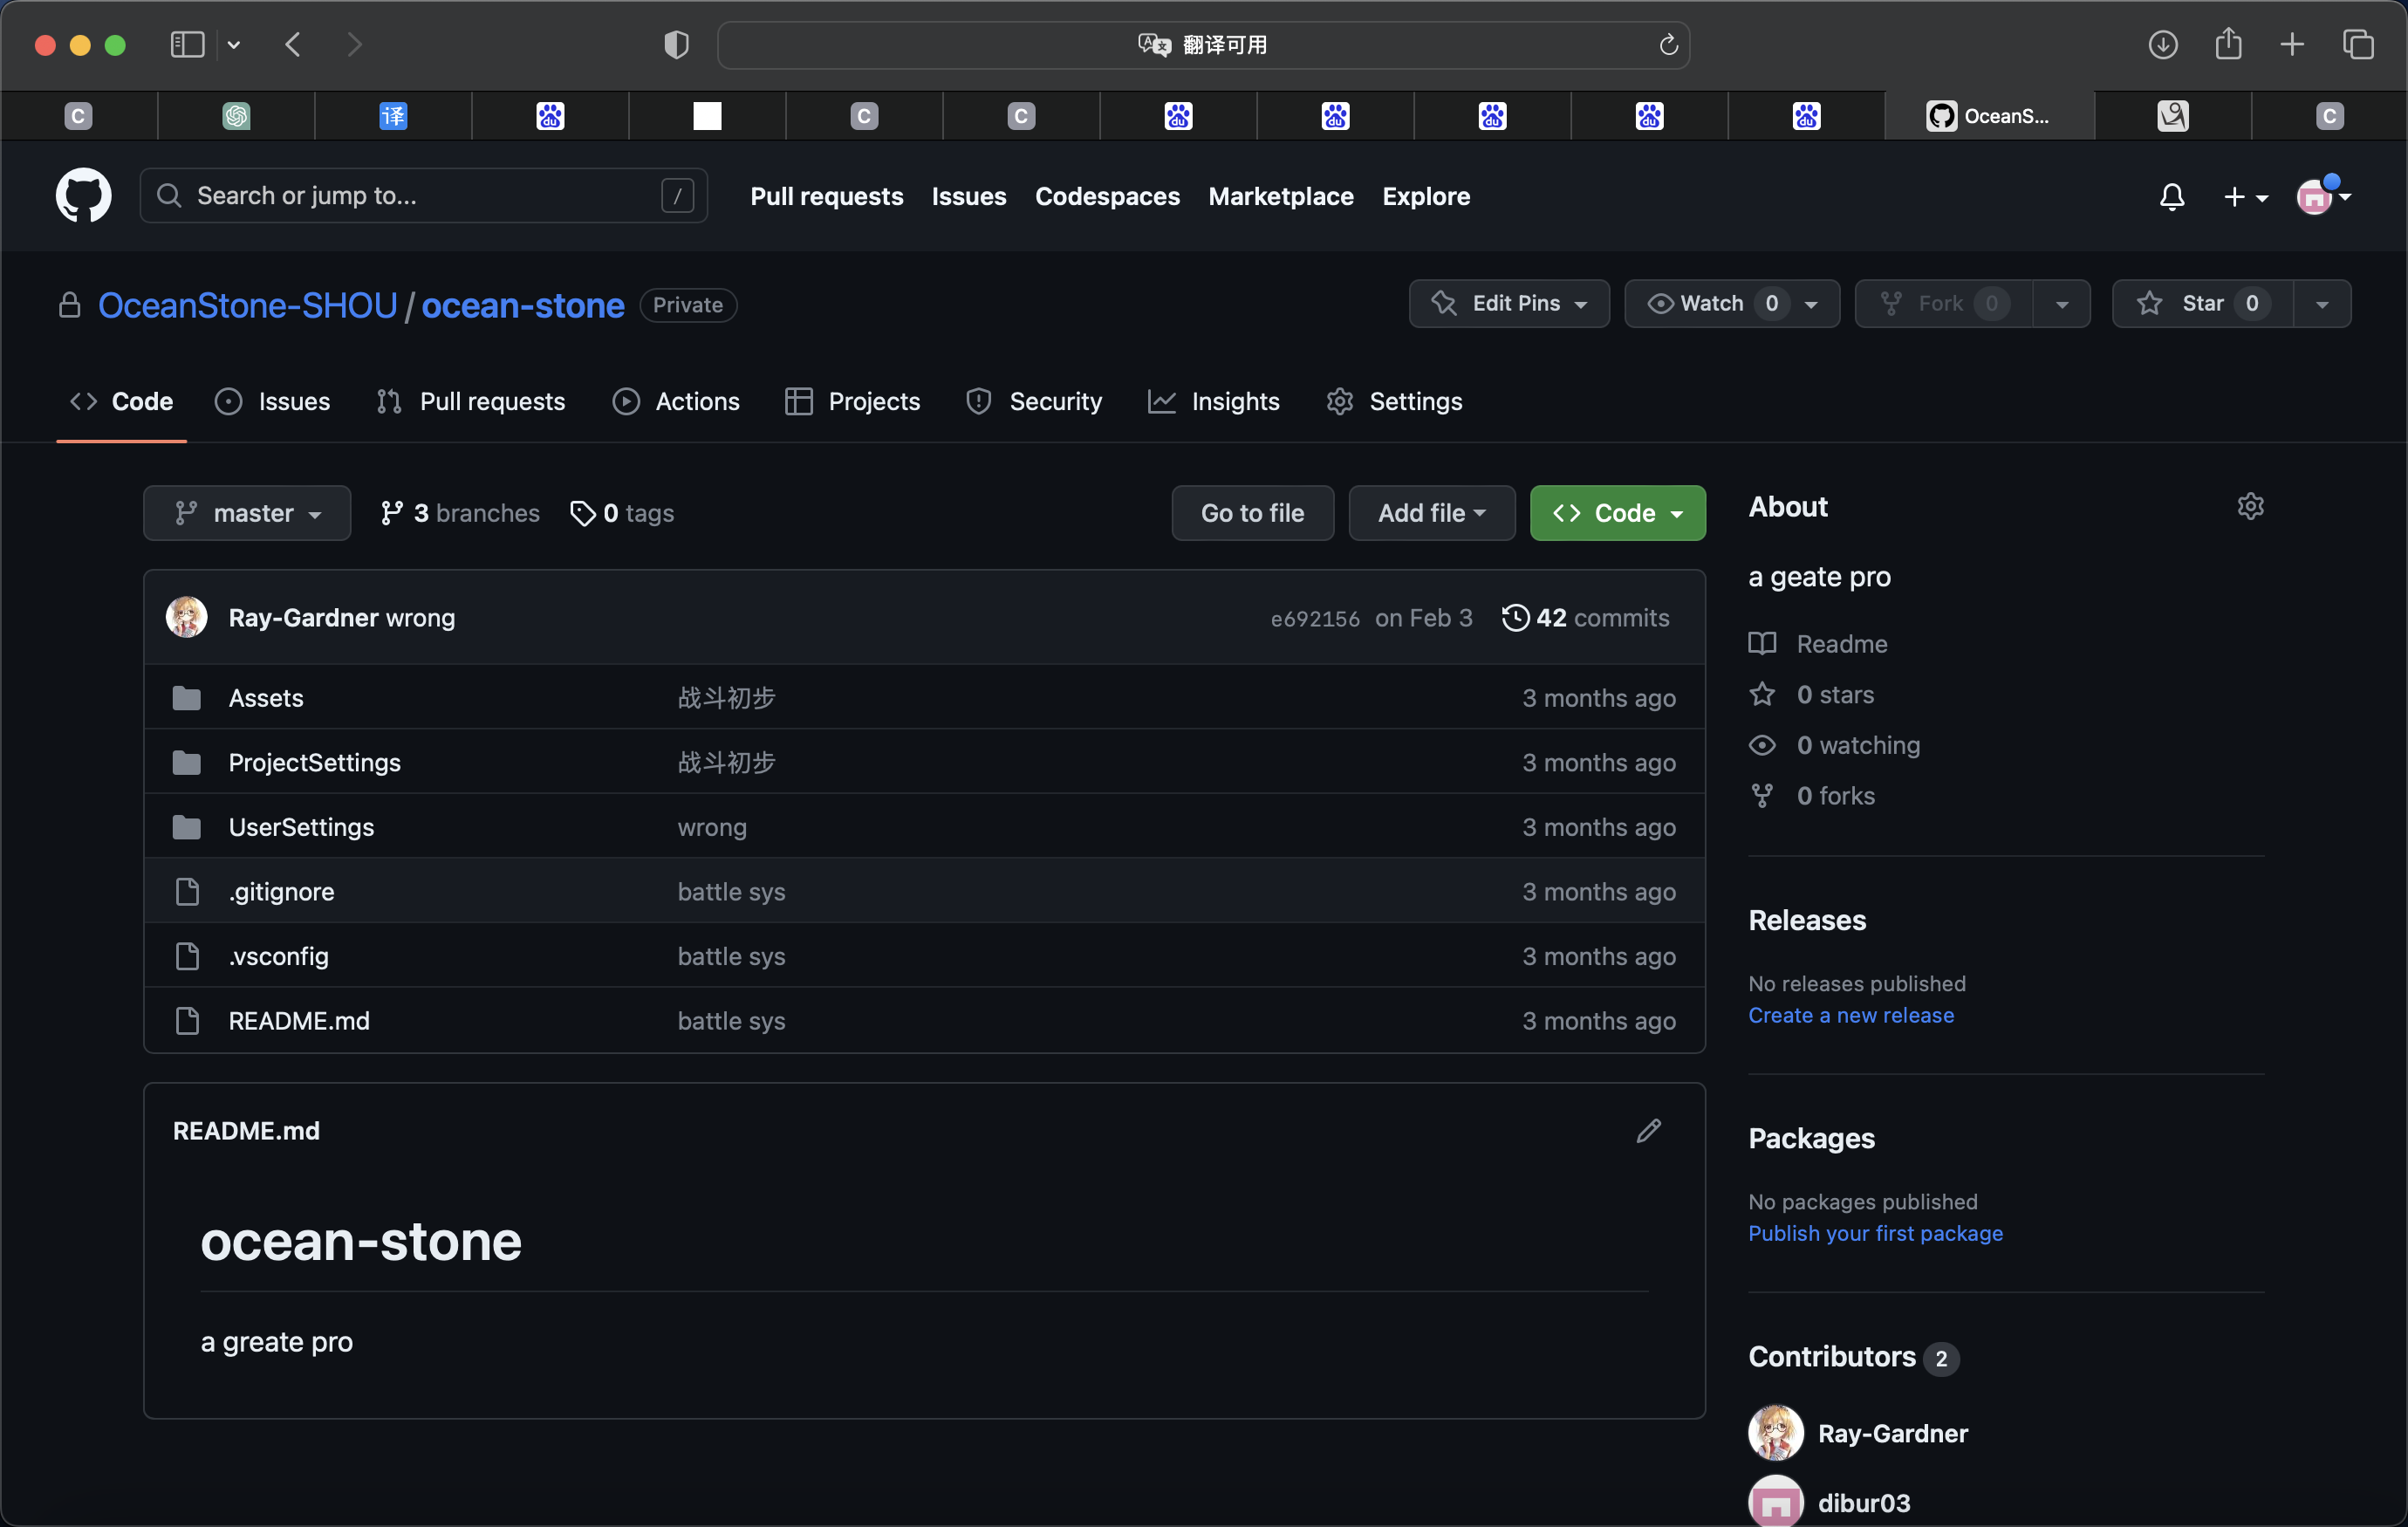Click the privacy shield icon in the toolbar

[x=676, y=45]
